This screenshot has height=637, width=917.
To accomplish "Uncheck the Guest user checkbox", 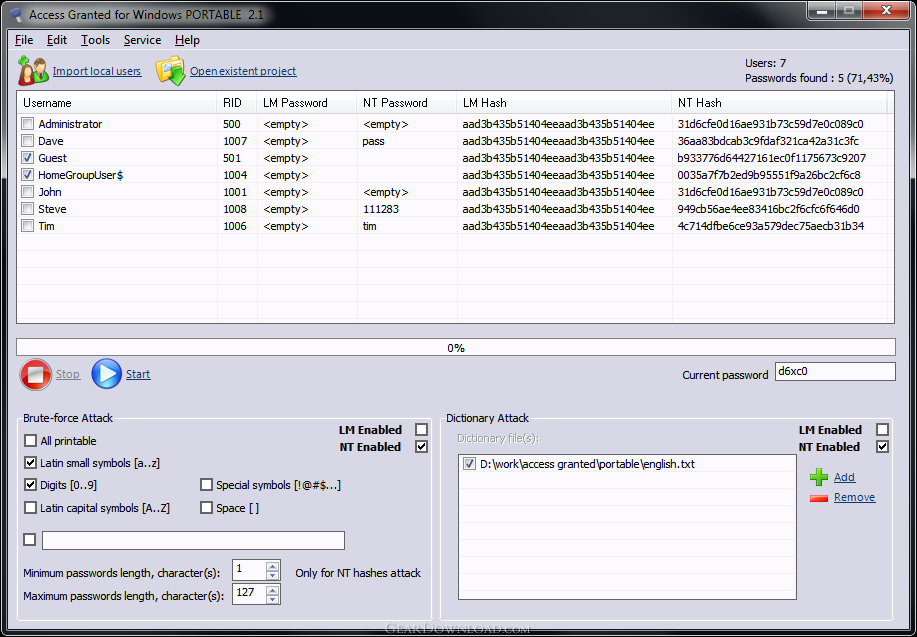I will click(27, 158).
